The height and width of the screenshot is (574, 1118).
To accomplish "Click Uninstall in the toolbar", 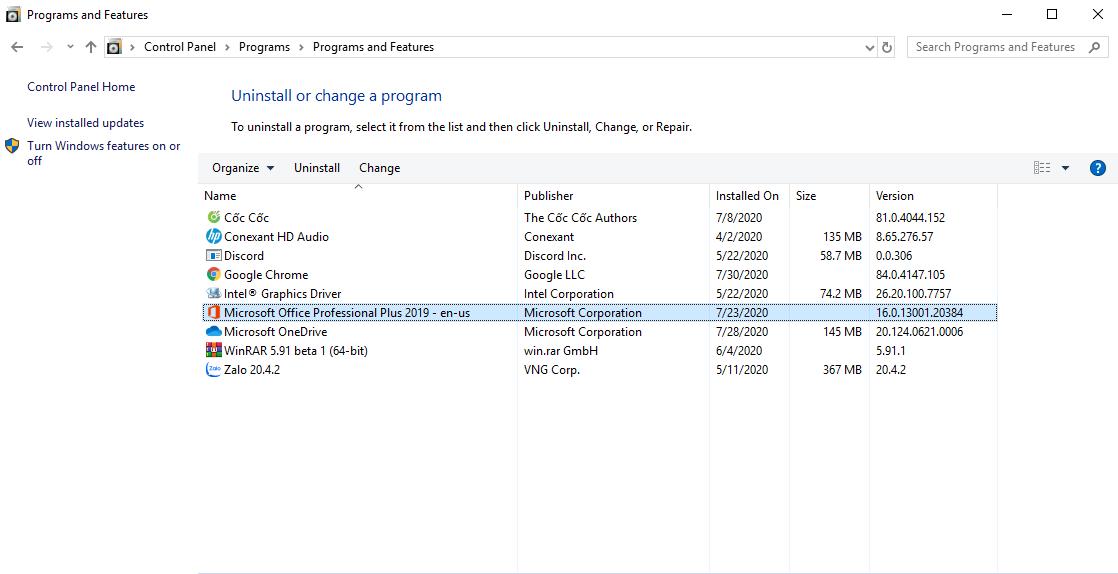I will tap(317, 168).
